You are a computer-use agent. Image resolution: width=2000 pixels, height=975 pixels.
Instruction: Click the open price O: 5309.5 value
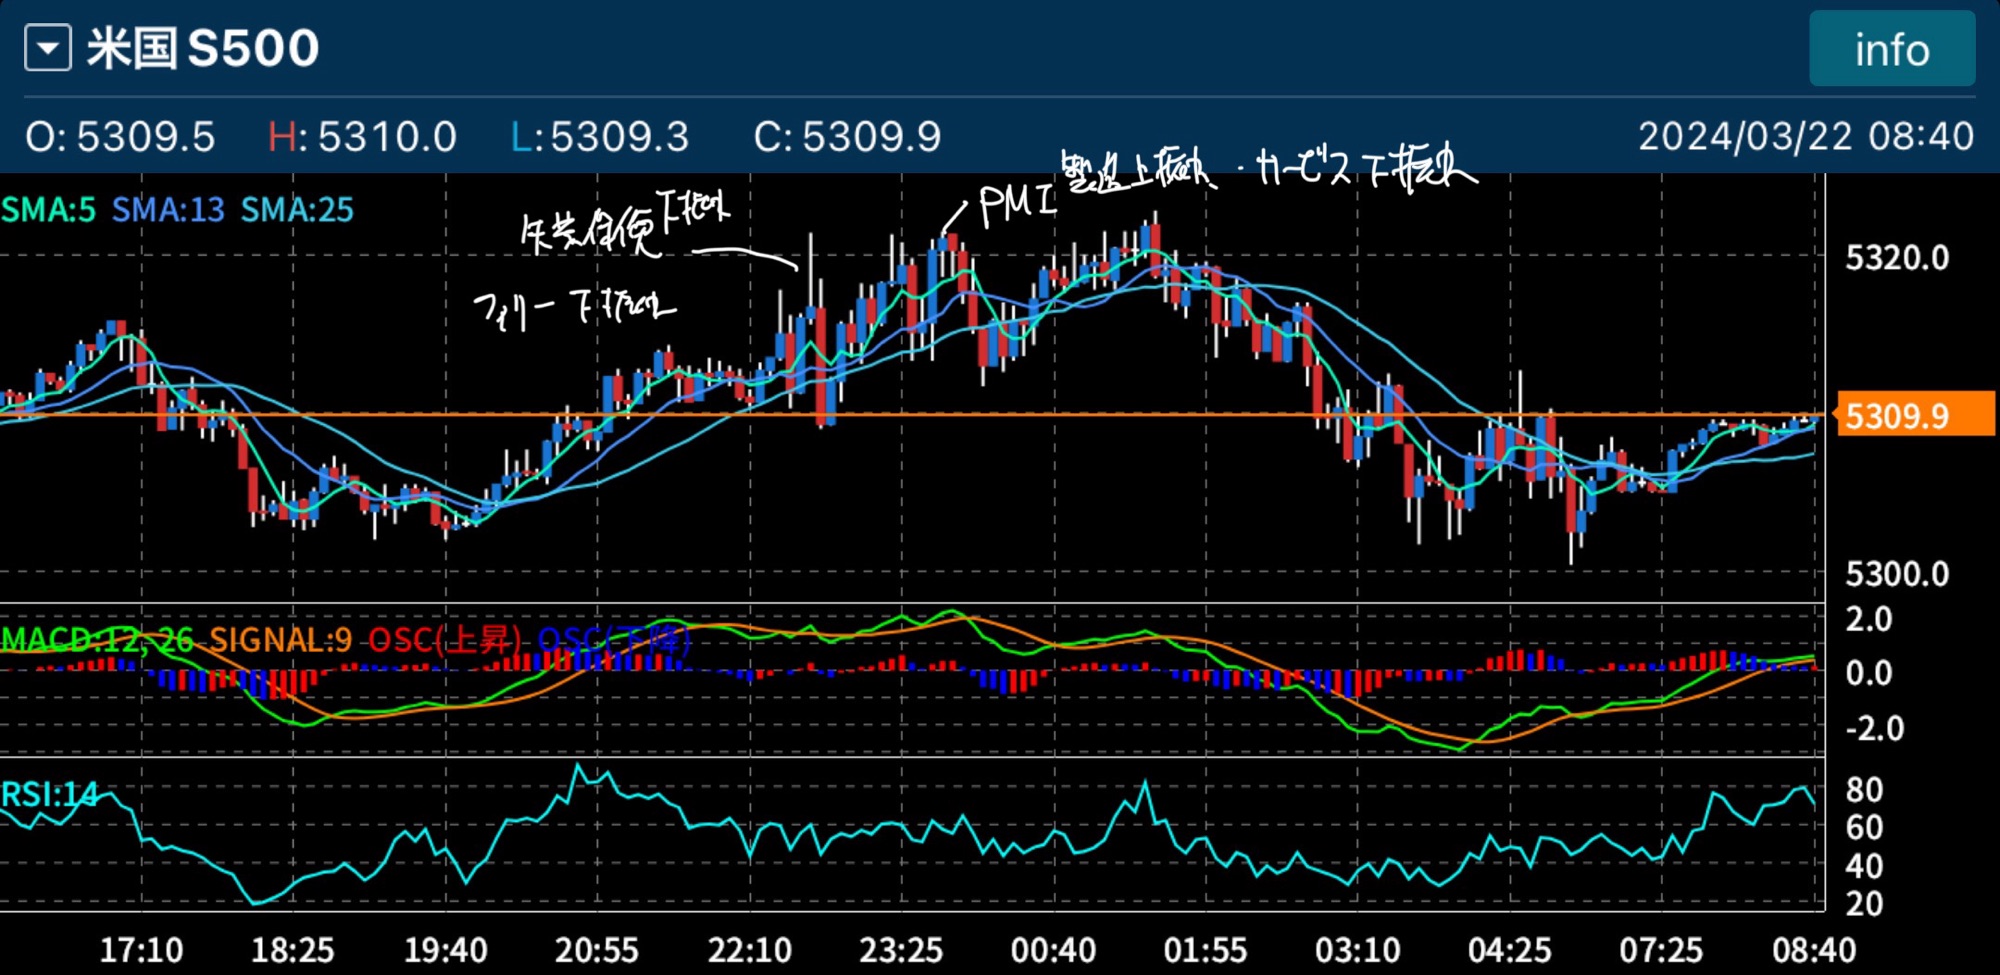(x=120, y=137)
